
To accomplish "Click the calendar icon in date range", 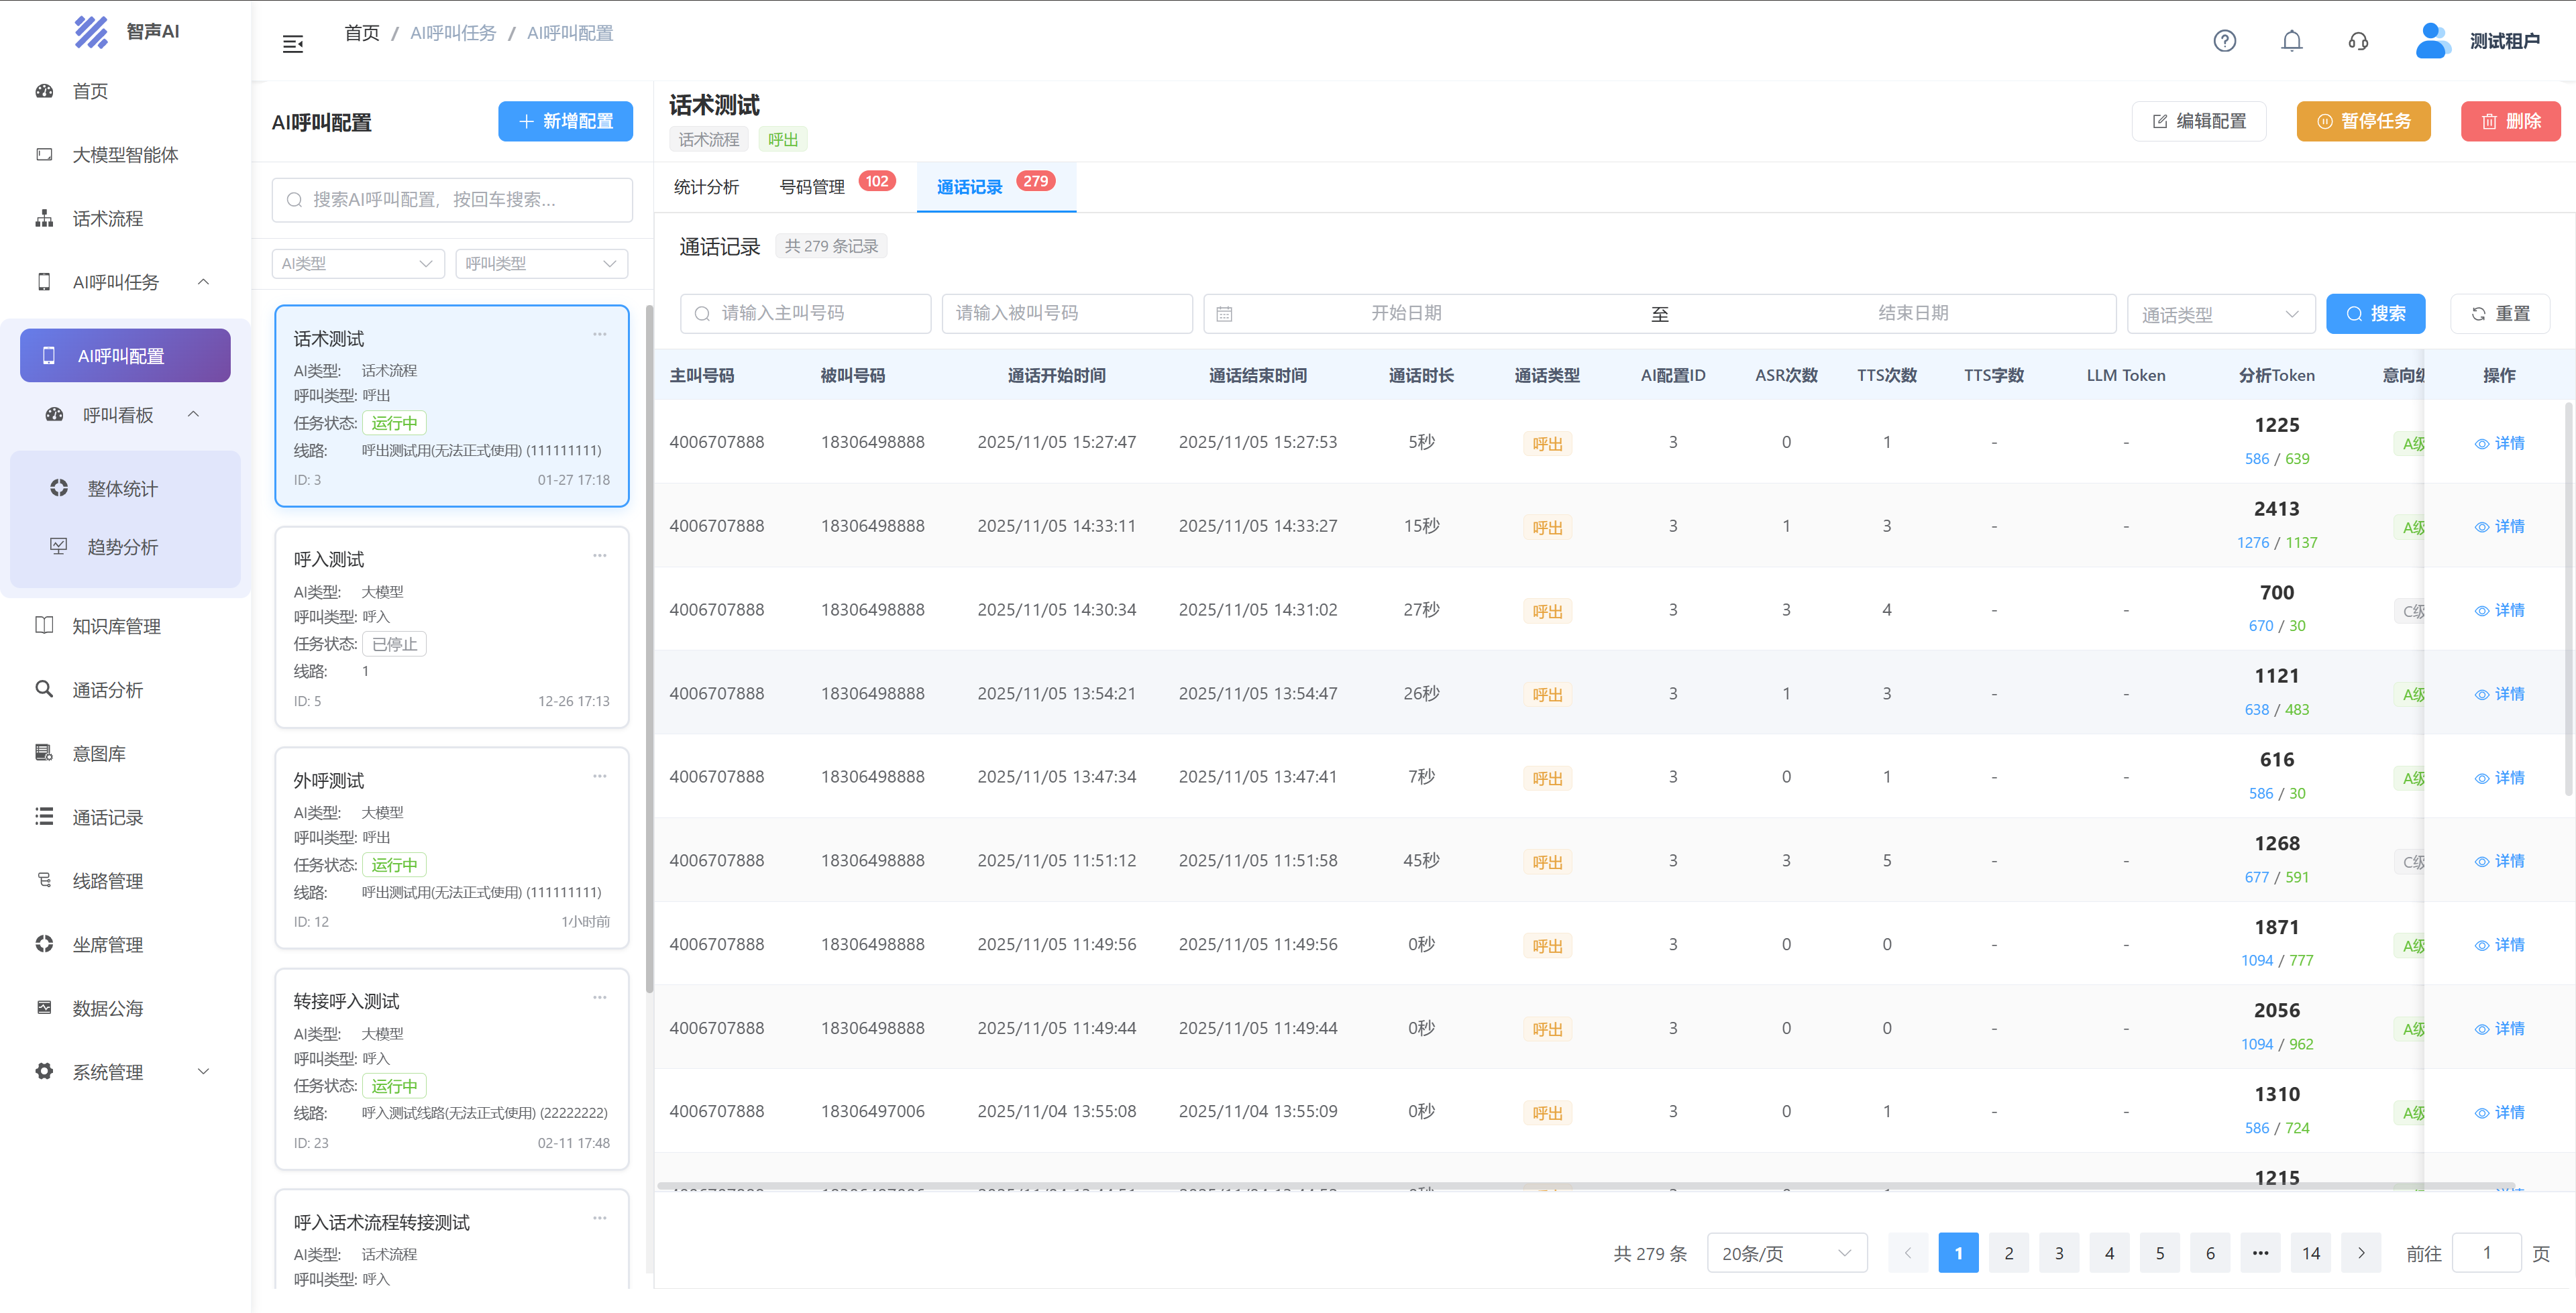I will (1224, 314).
